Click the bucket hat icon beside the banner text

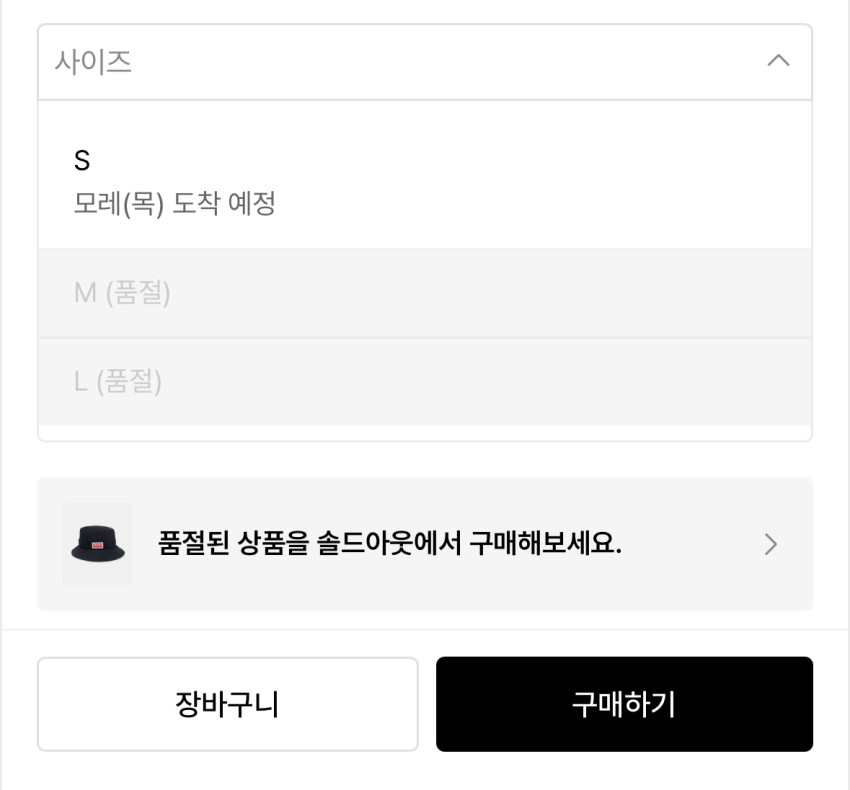tap(98, 546)
